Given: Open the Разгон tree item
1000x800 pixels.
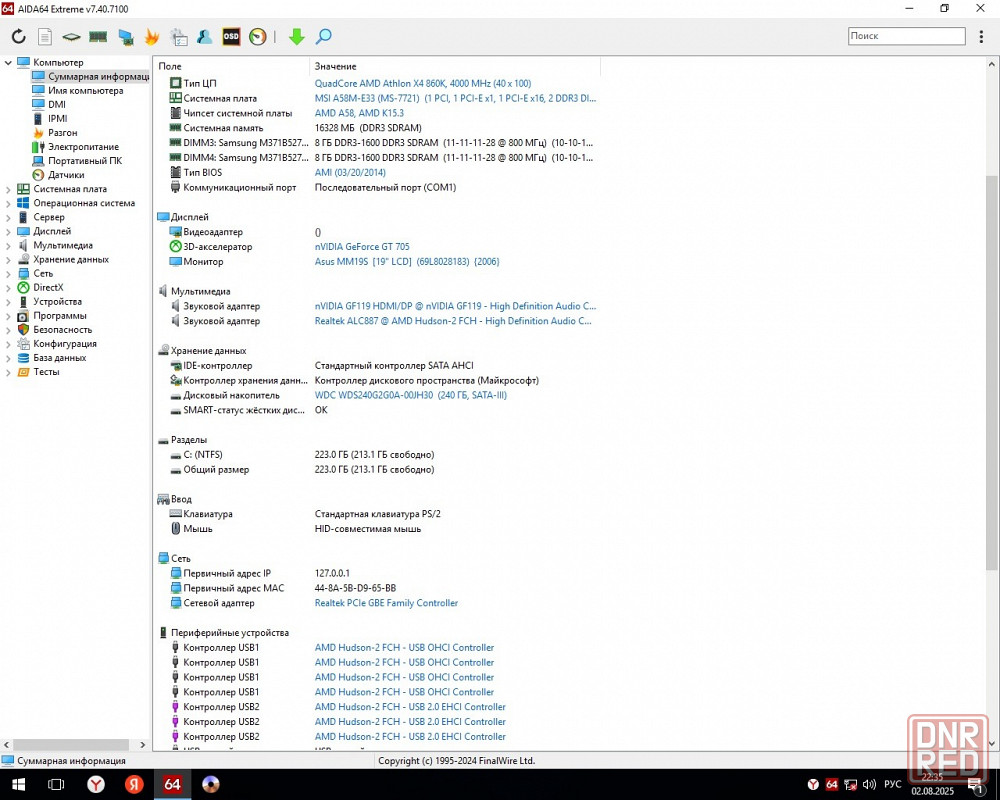Looking at the screenshot, I should (x=62, y=133).
